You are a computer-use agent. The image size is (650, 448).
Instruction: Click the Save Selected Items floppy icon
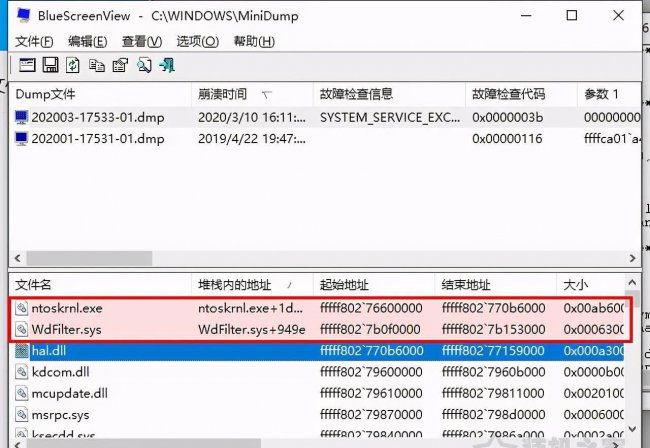(50, 65)
